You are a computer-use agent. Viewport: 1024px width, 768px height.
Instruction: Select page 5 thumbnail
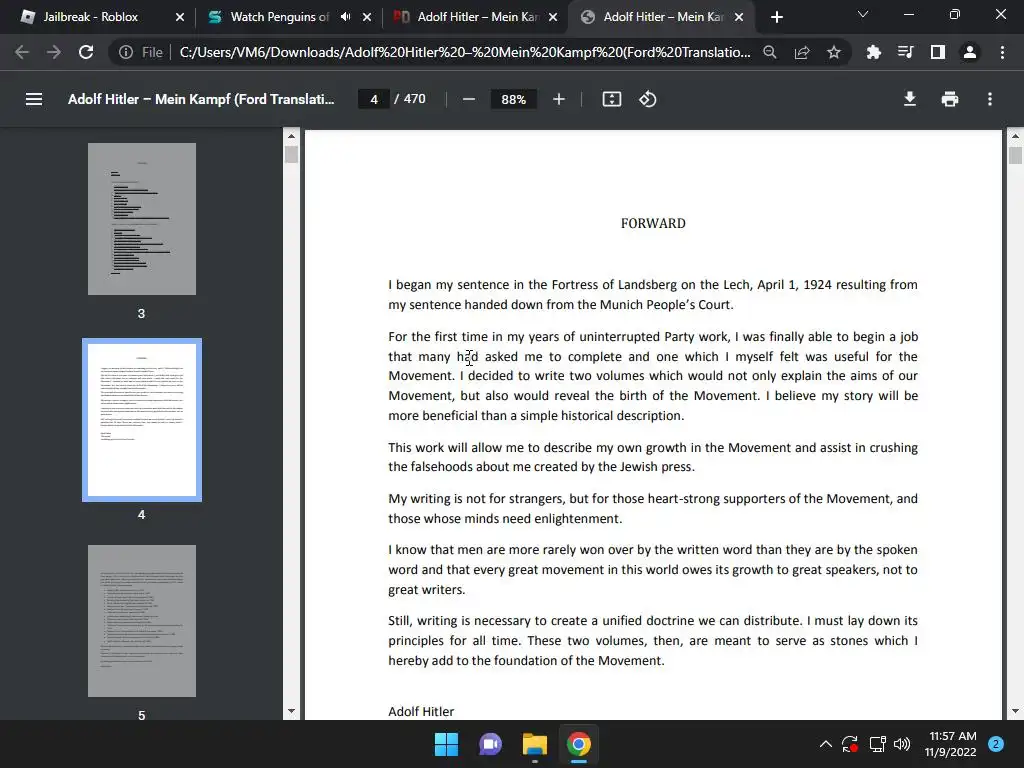click(x=142, y=621)
